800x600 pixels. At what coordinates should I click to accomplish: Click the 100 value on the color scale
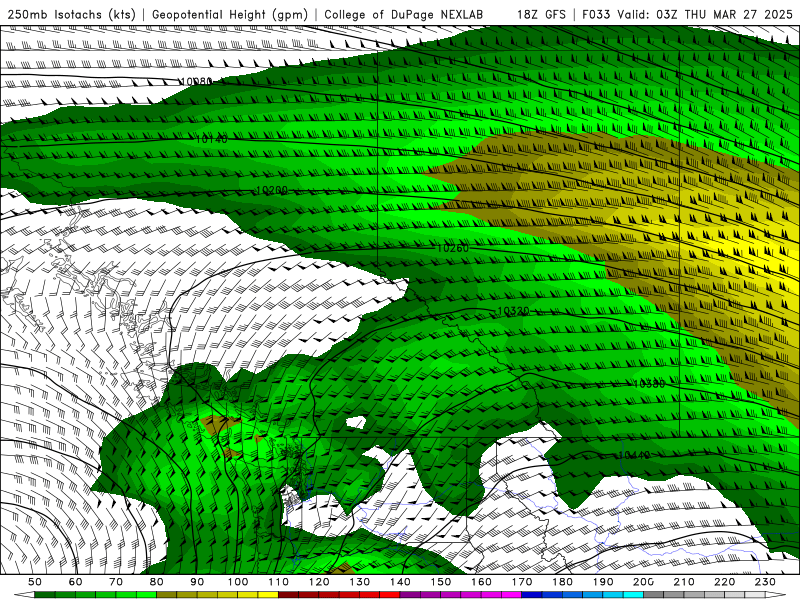tap(238, 582)
